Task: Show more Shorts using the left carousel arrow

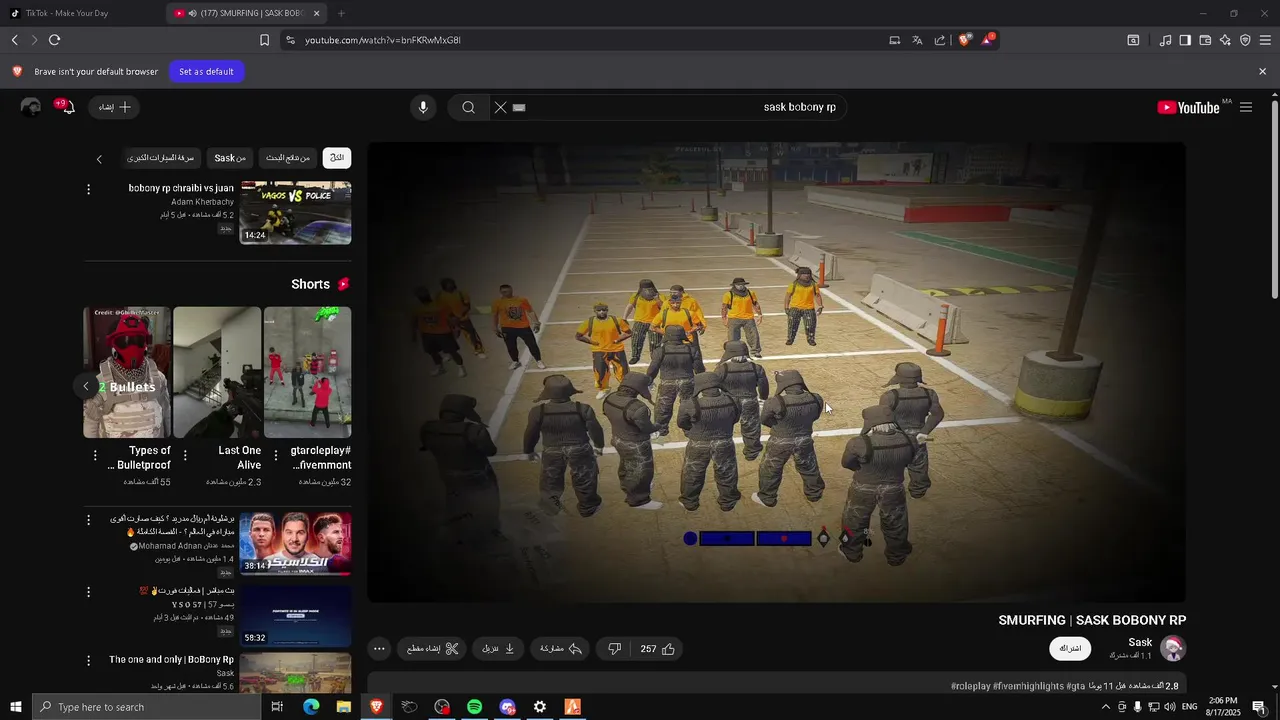Action: pos(86,386)
